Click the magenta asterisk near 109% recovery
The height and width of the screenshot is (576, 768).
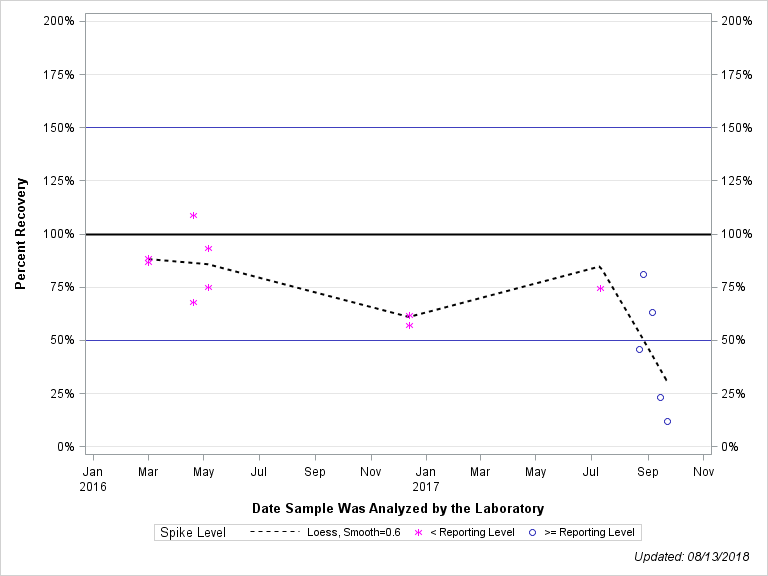point(193,216)
